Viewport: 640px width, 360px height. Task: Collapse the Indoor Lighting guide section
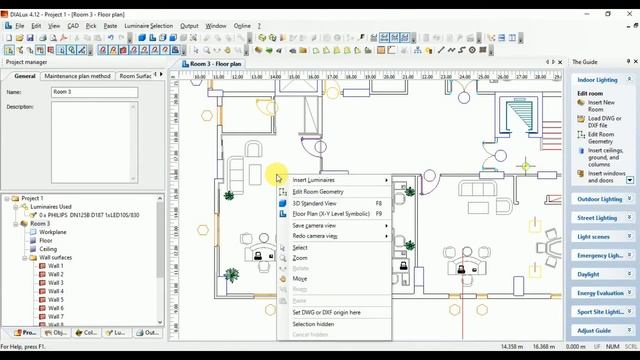[629, 79]
